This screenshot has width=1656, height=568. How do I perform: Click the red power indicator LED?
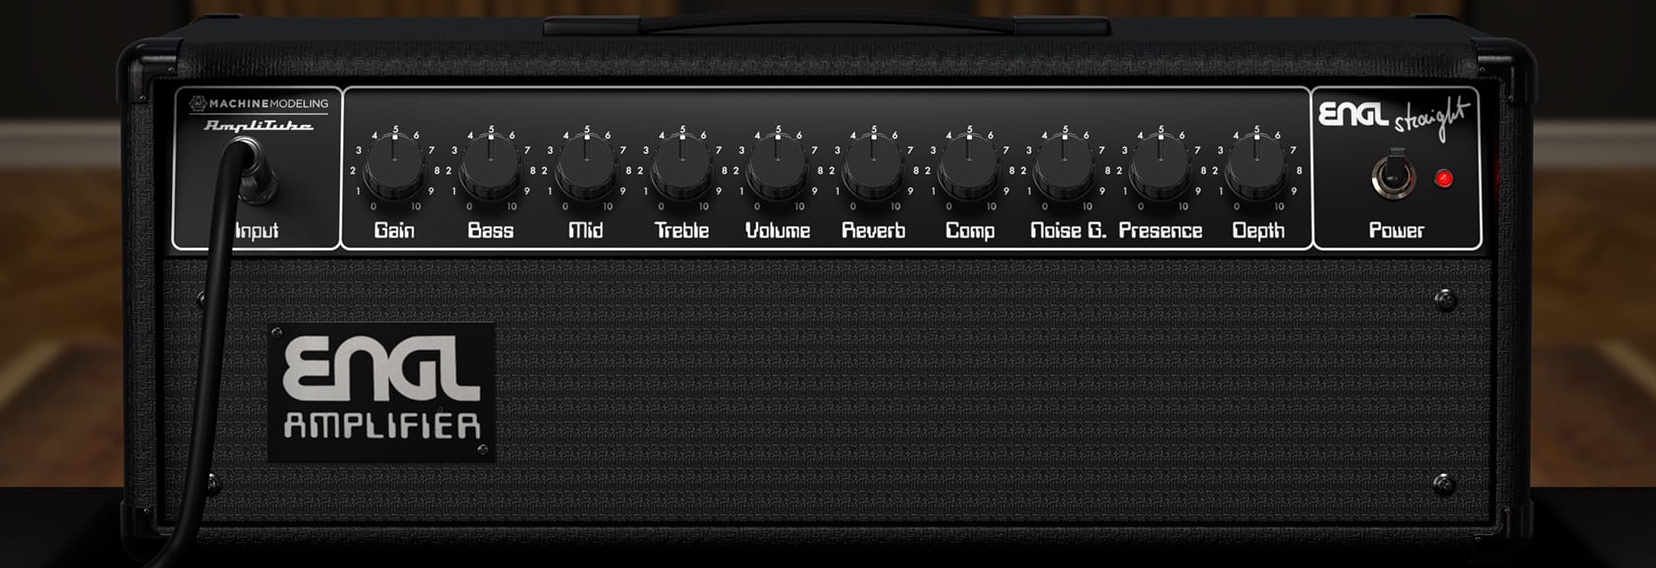pyautogui.click(x=1443, y=179)
